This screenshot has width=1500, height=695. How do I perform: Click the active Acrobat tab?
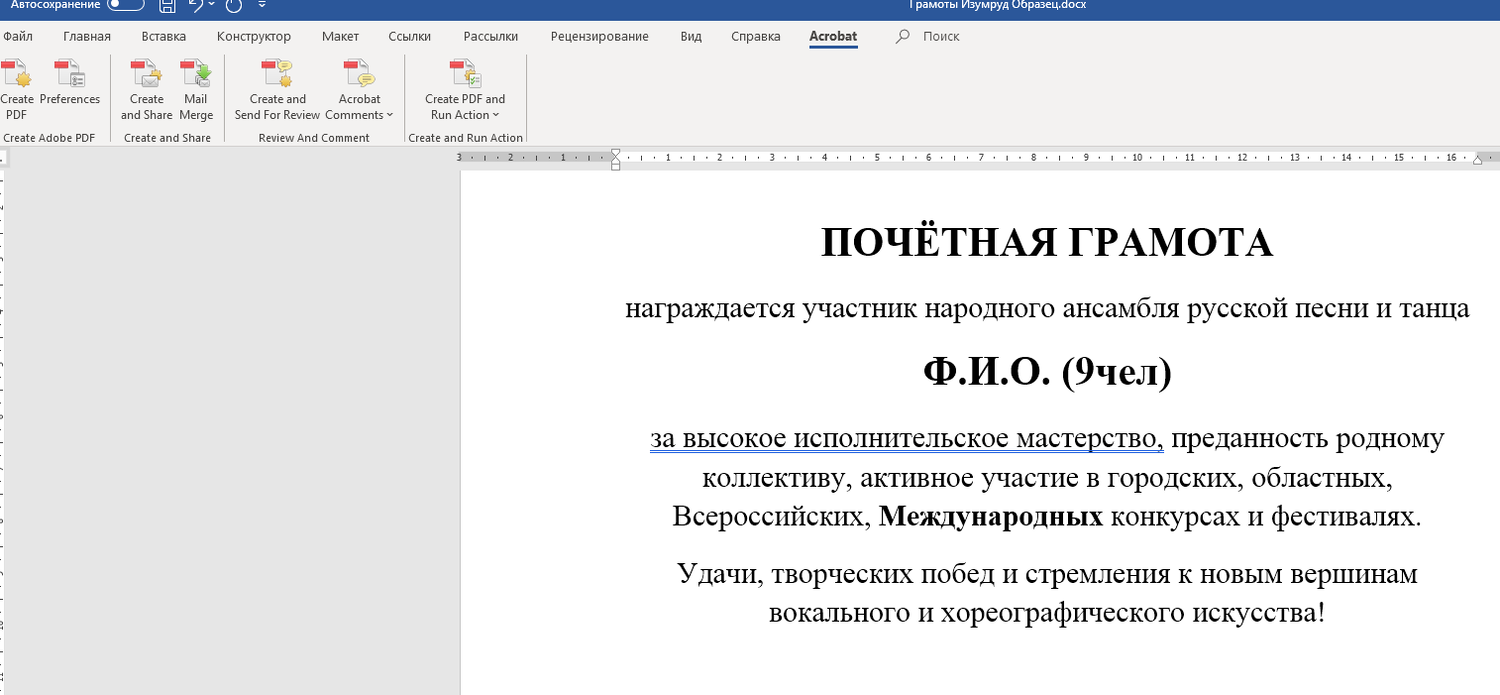[833, 36]
